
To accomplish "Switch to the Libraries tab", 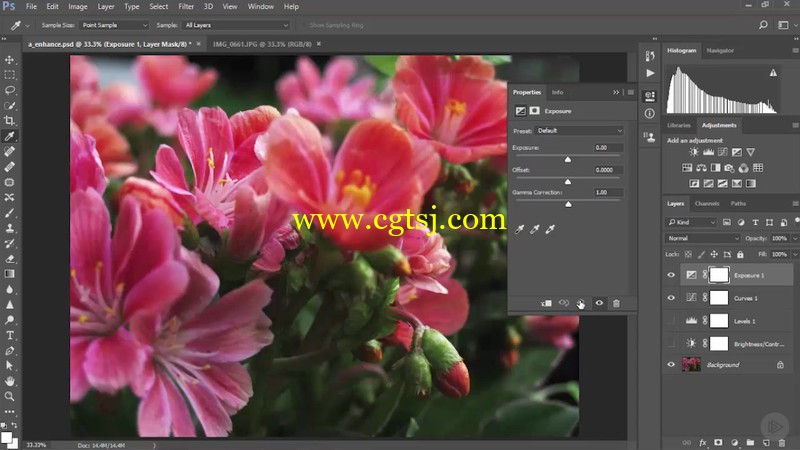I will coord(679,125).
